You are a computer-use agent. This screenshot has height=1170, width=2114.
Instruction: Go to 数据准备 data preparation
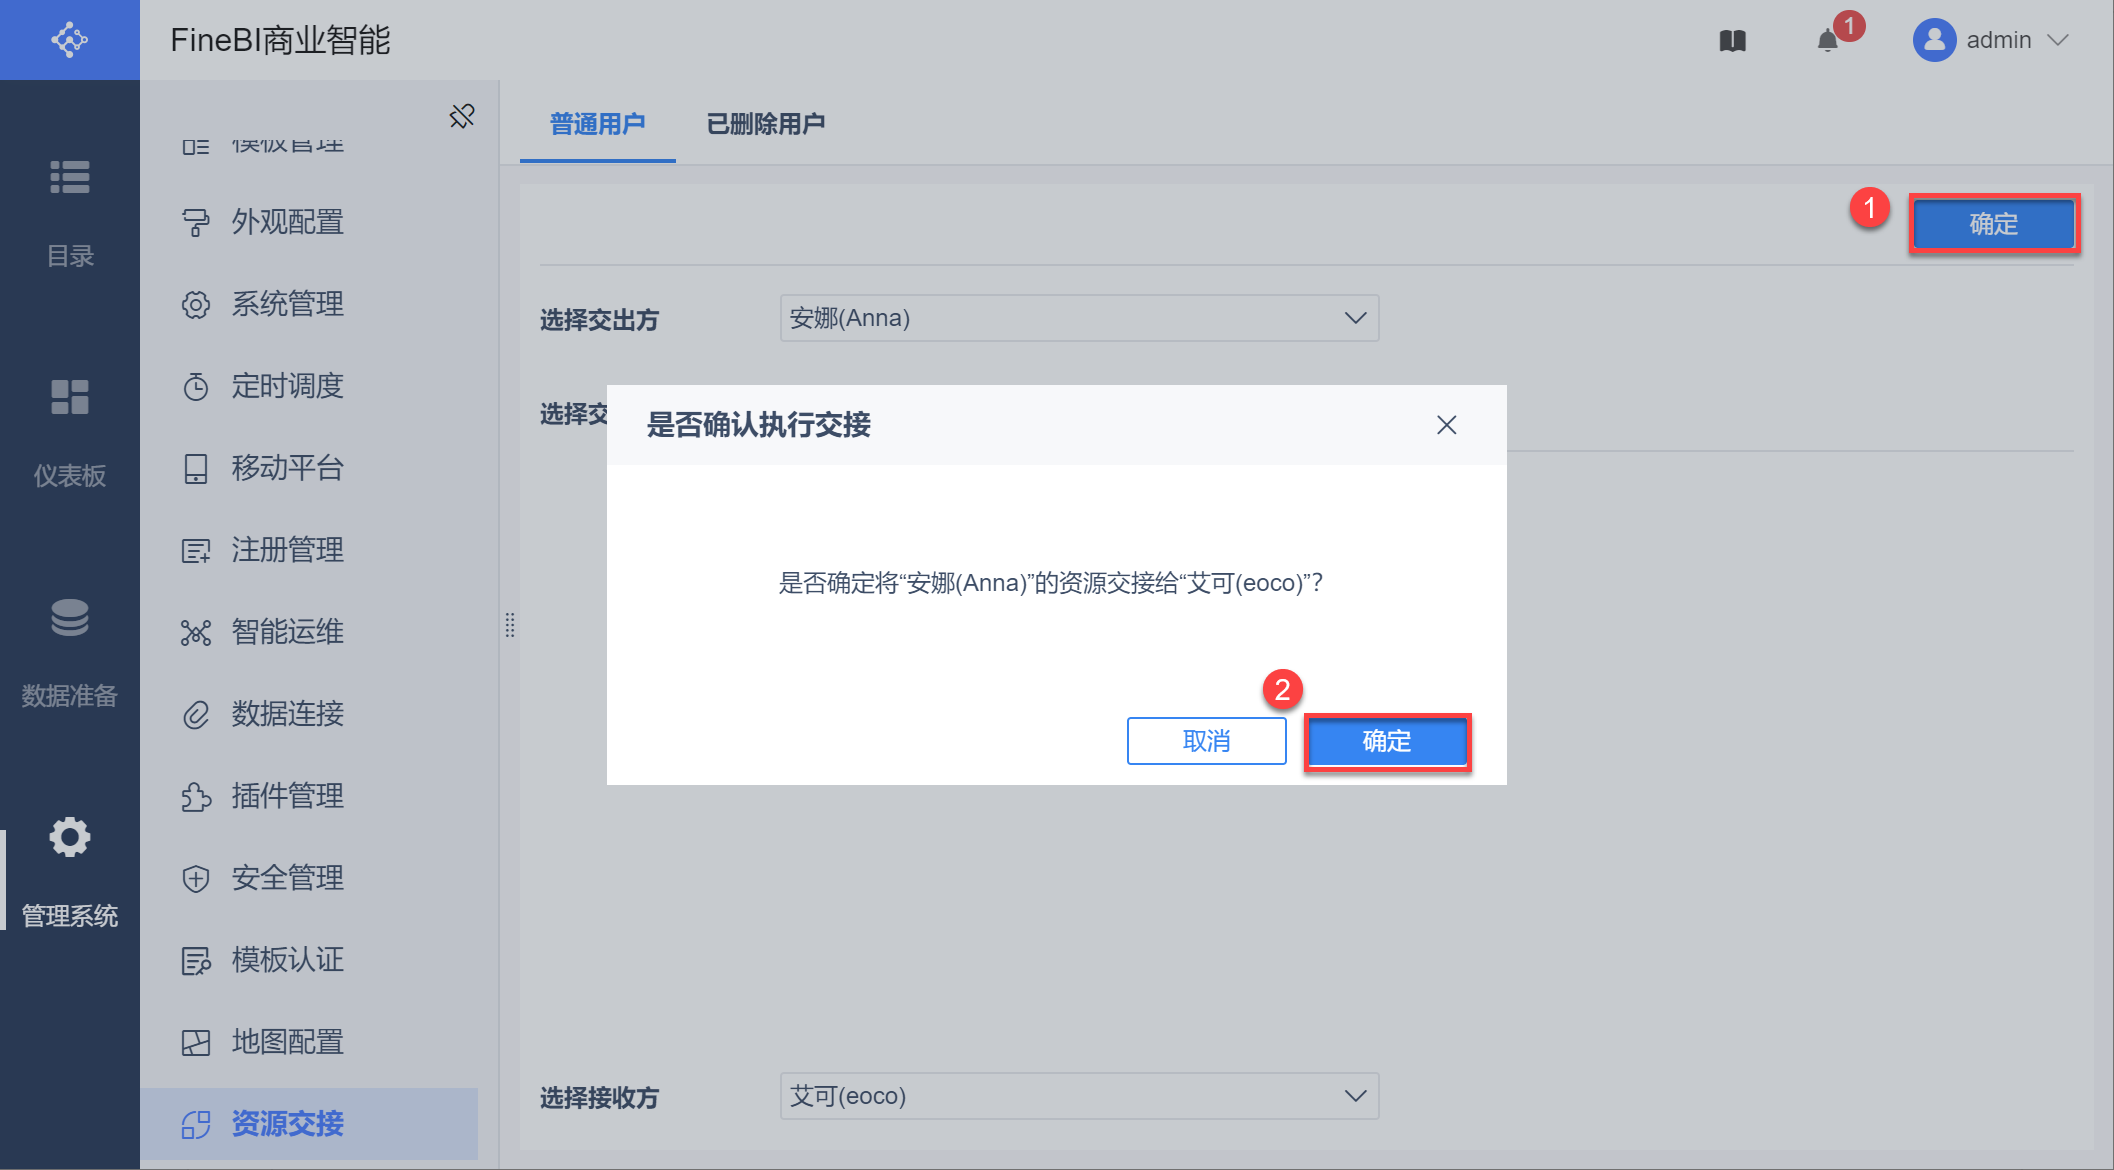coord(69,618)
